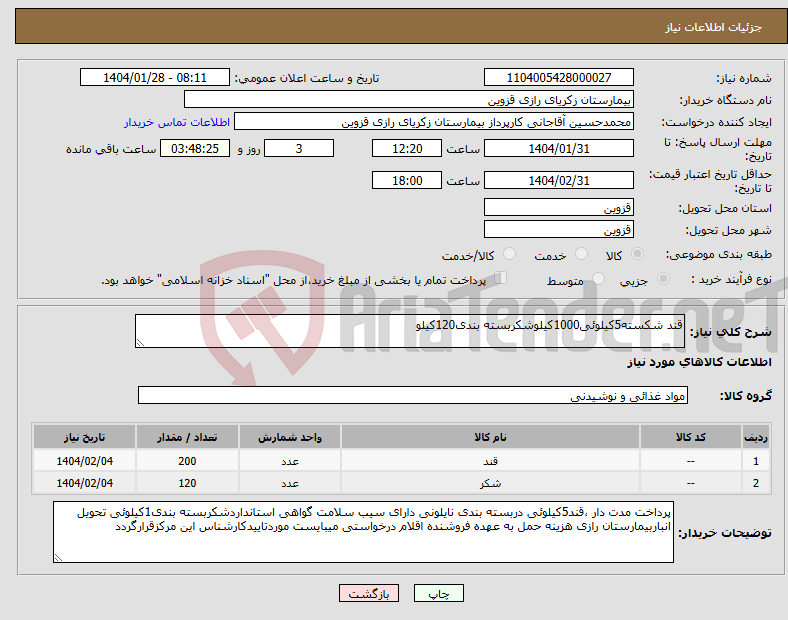Click the requester field محمدحسین آقاجانی
The height and width of the screenshot is (620, 788).
pos(434,122)
